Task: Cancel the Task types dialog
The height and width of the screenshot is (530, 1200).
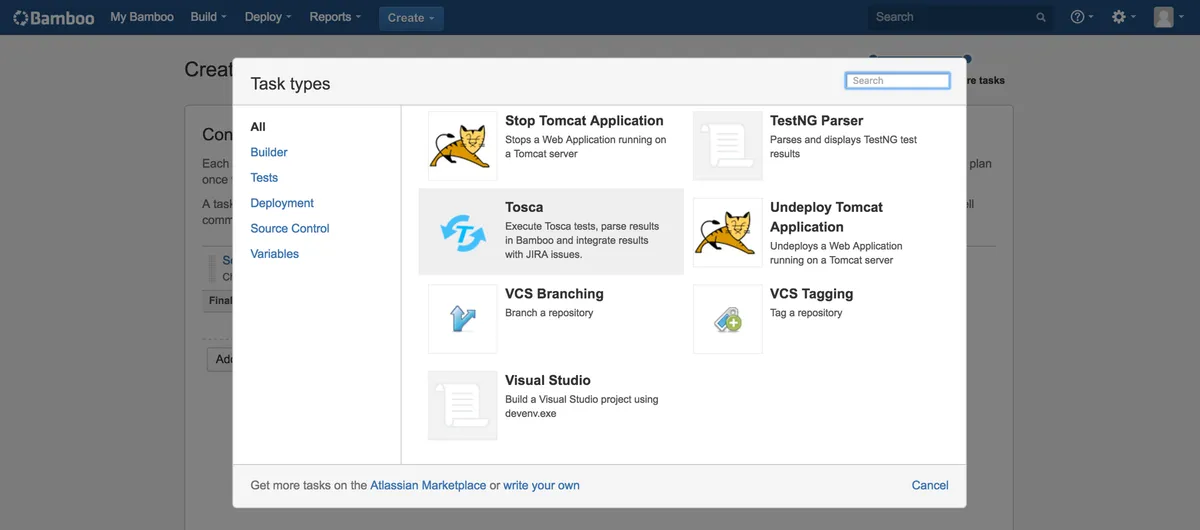Action: coord(930,485)
